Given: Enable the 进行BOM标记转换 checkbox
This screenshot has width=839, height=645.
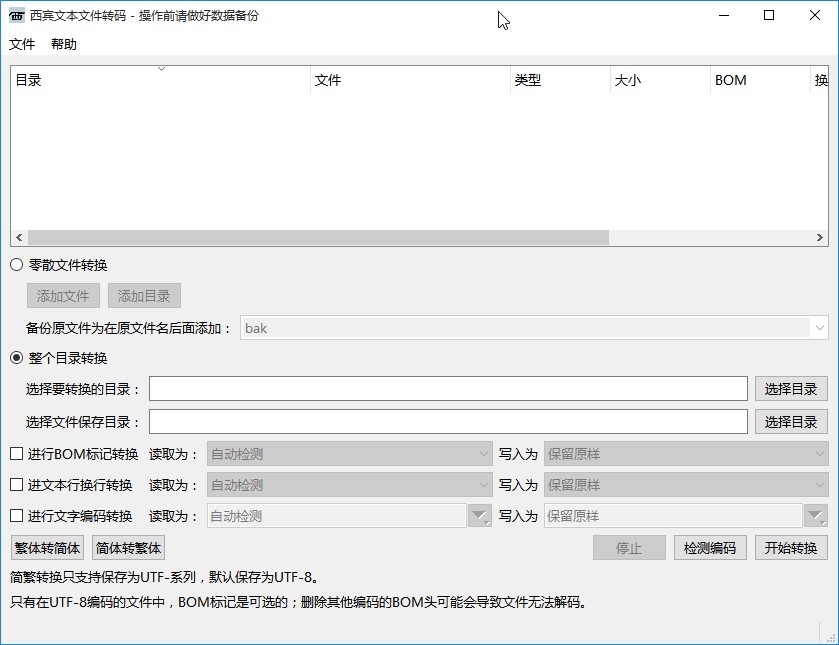Looking at the screenshot, I should [16, 453].
